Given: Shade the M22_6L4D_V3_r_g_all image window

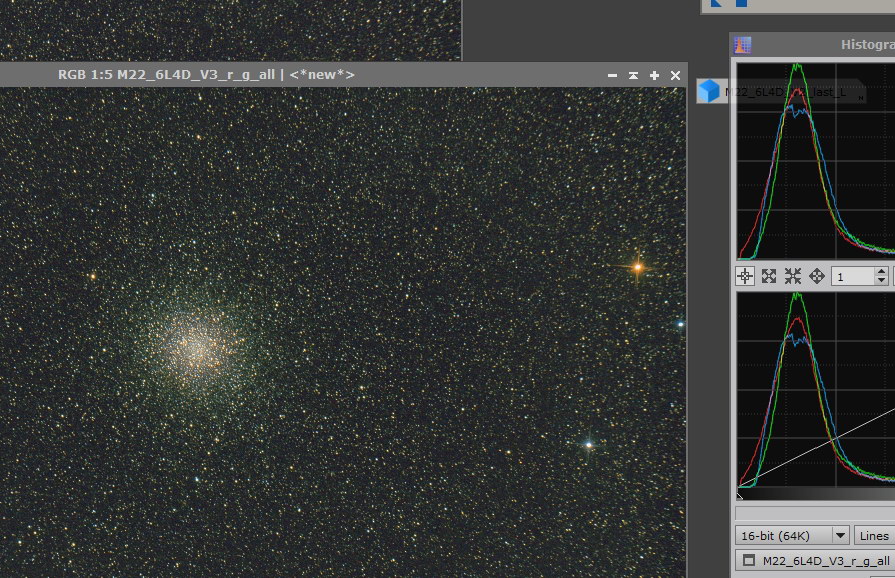Looking at the screenshot, I should click(x=633, y=75).
